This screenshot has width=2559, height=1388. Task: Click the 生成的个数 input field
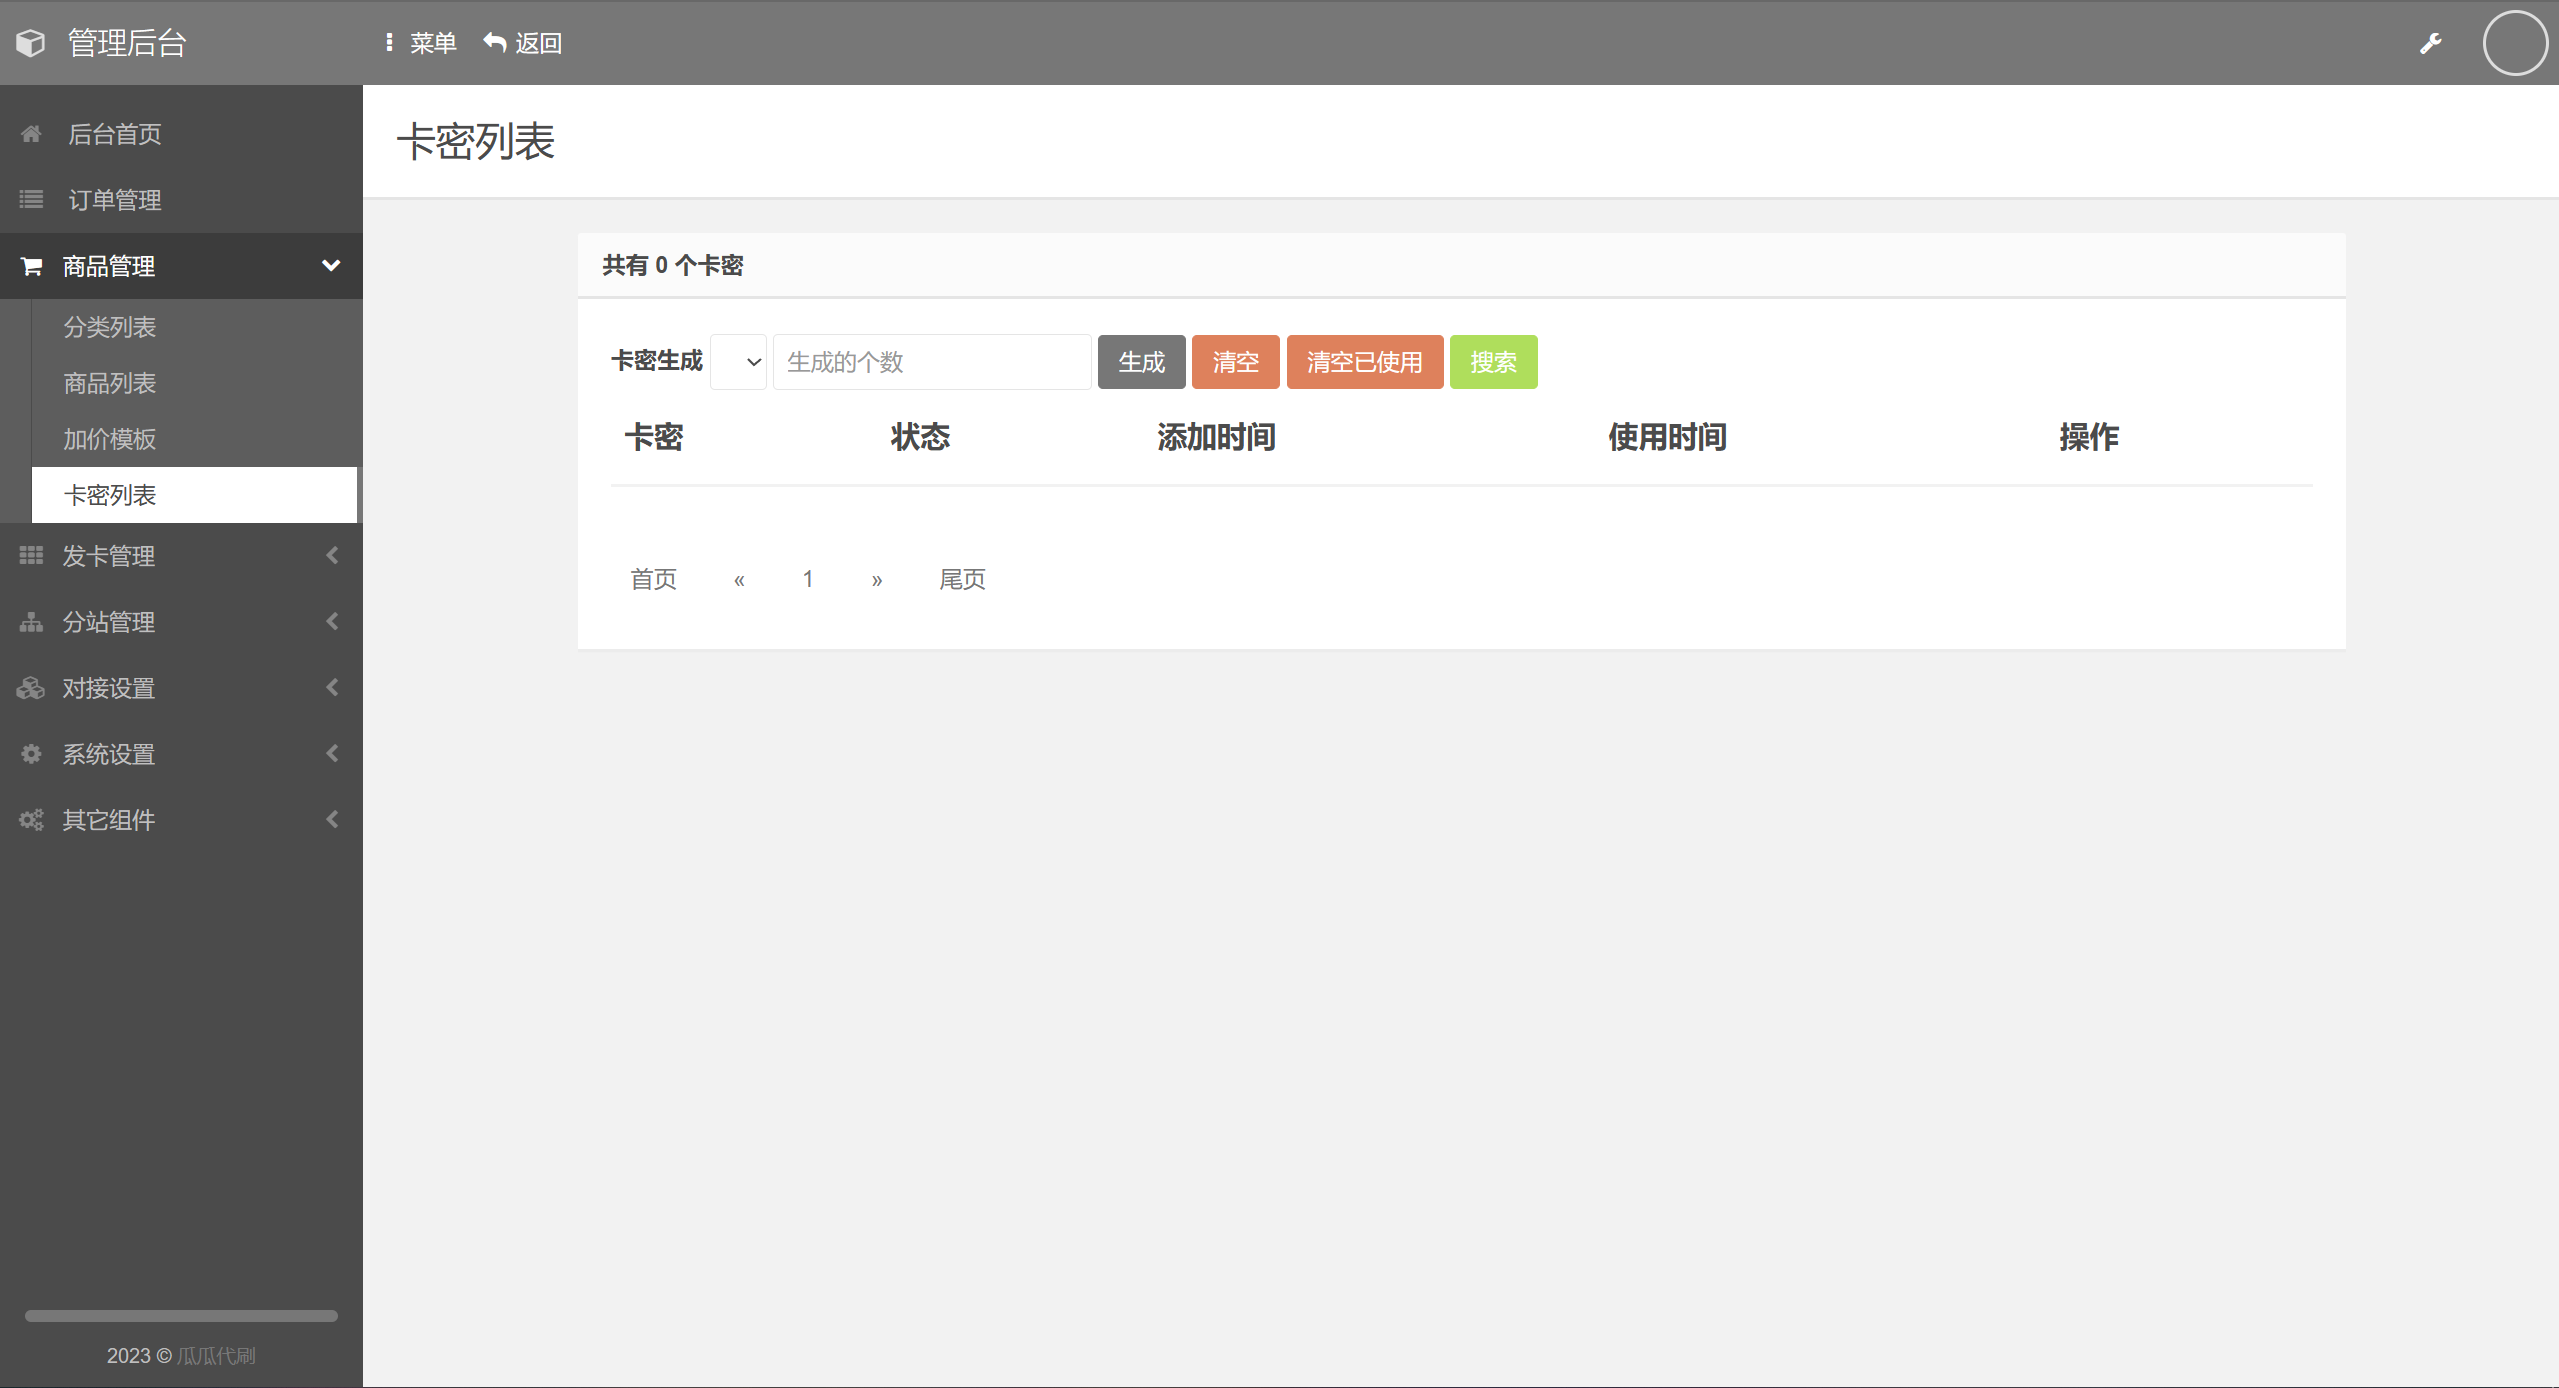931,362
